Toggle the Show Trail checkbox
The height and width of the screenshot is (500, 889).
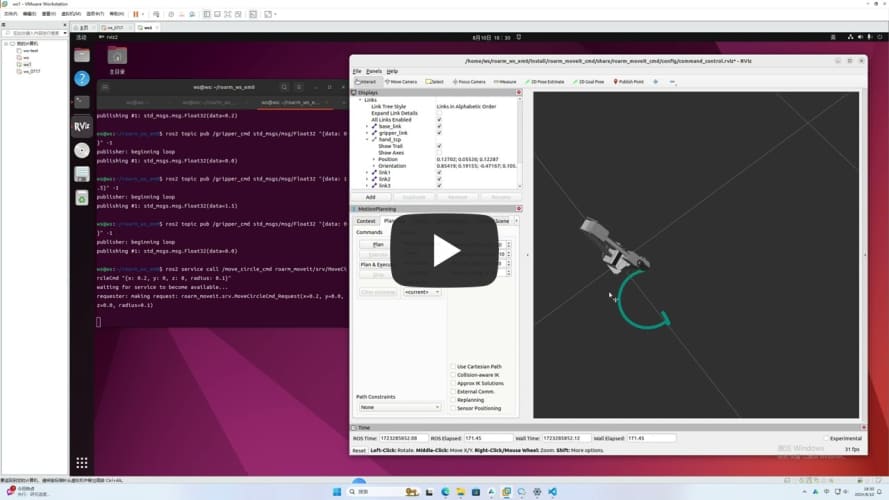click(439, 146)
